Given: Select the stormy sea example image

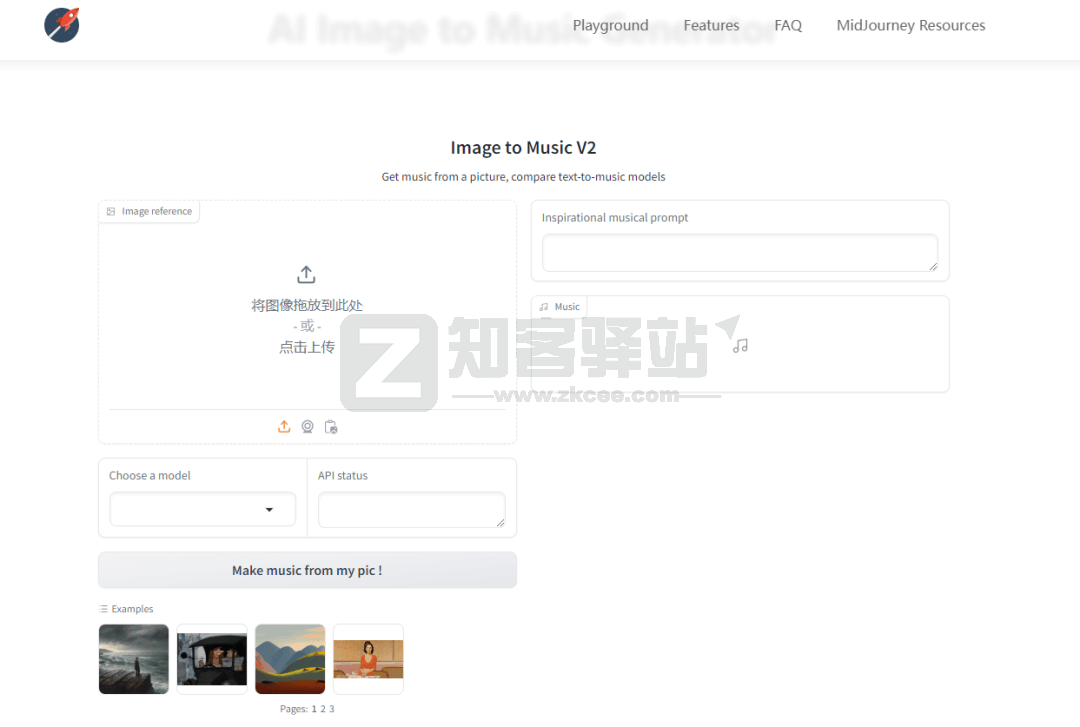Looking at the screenshot, I should [x=134, y=659].
